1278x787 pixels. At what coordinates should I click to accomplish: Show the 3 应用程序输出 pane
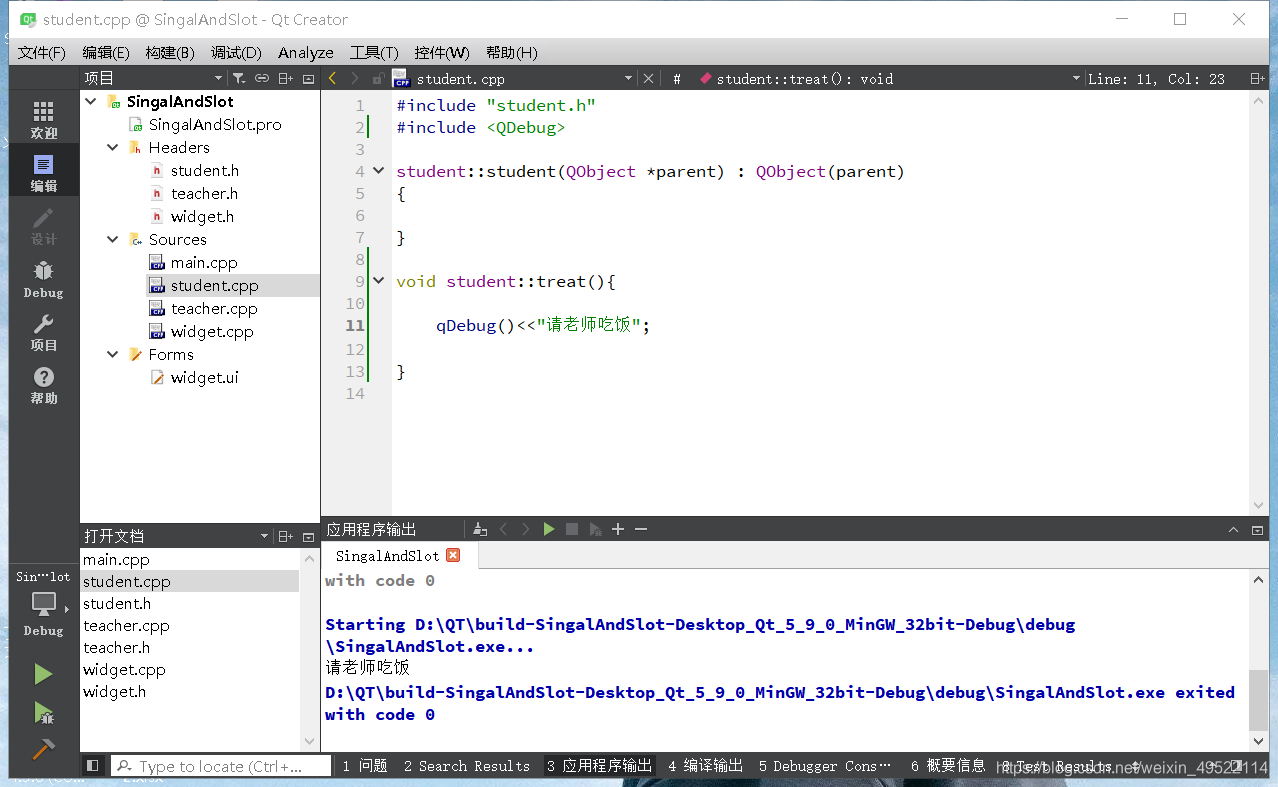599,765
